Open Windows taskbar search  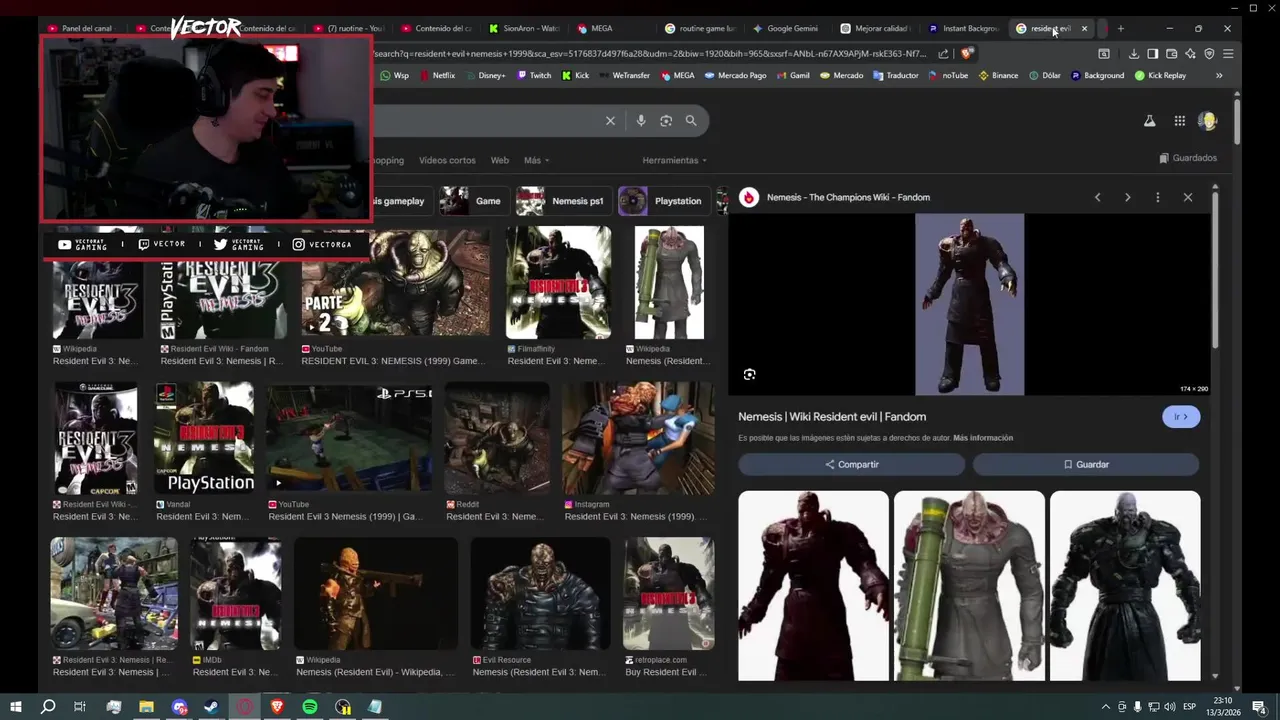pos(48,707)
